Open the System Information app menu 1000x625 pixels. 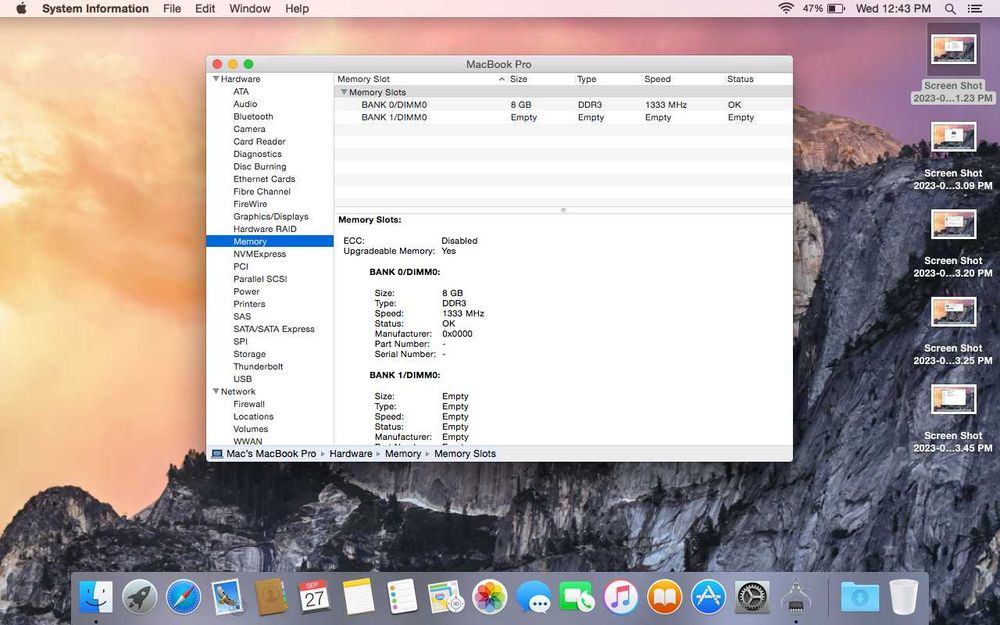click(x=95, y=8)
